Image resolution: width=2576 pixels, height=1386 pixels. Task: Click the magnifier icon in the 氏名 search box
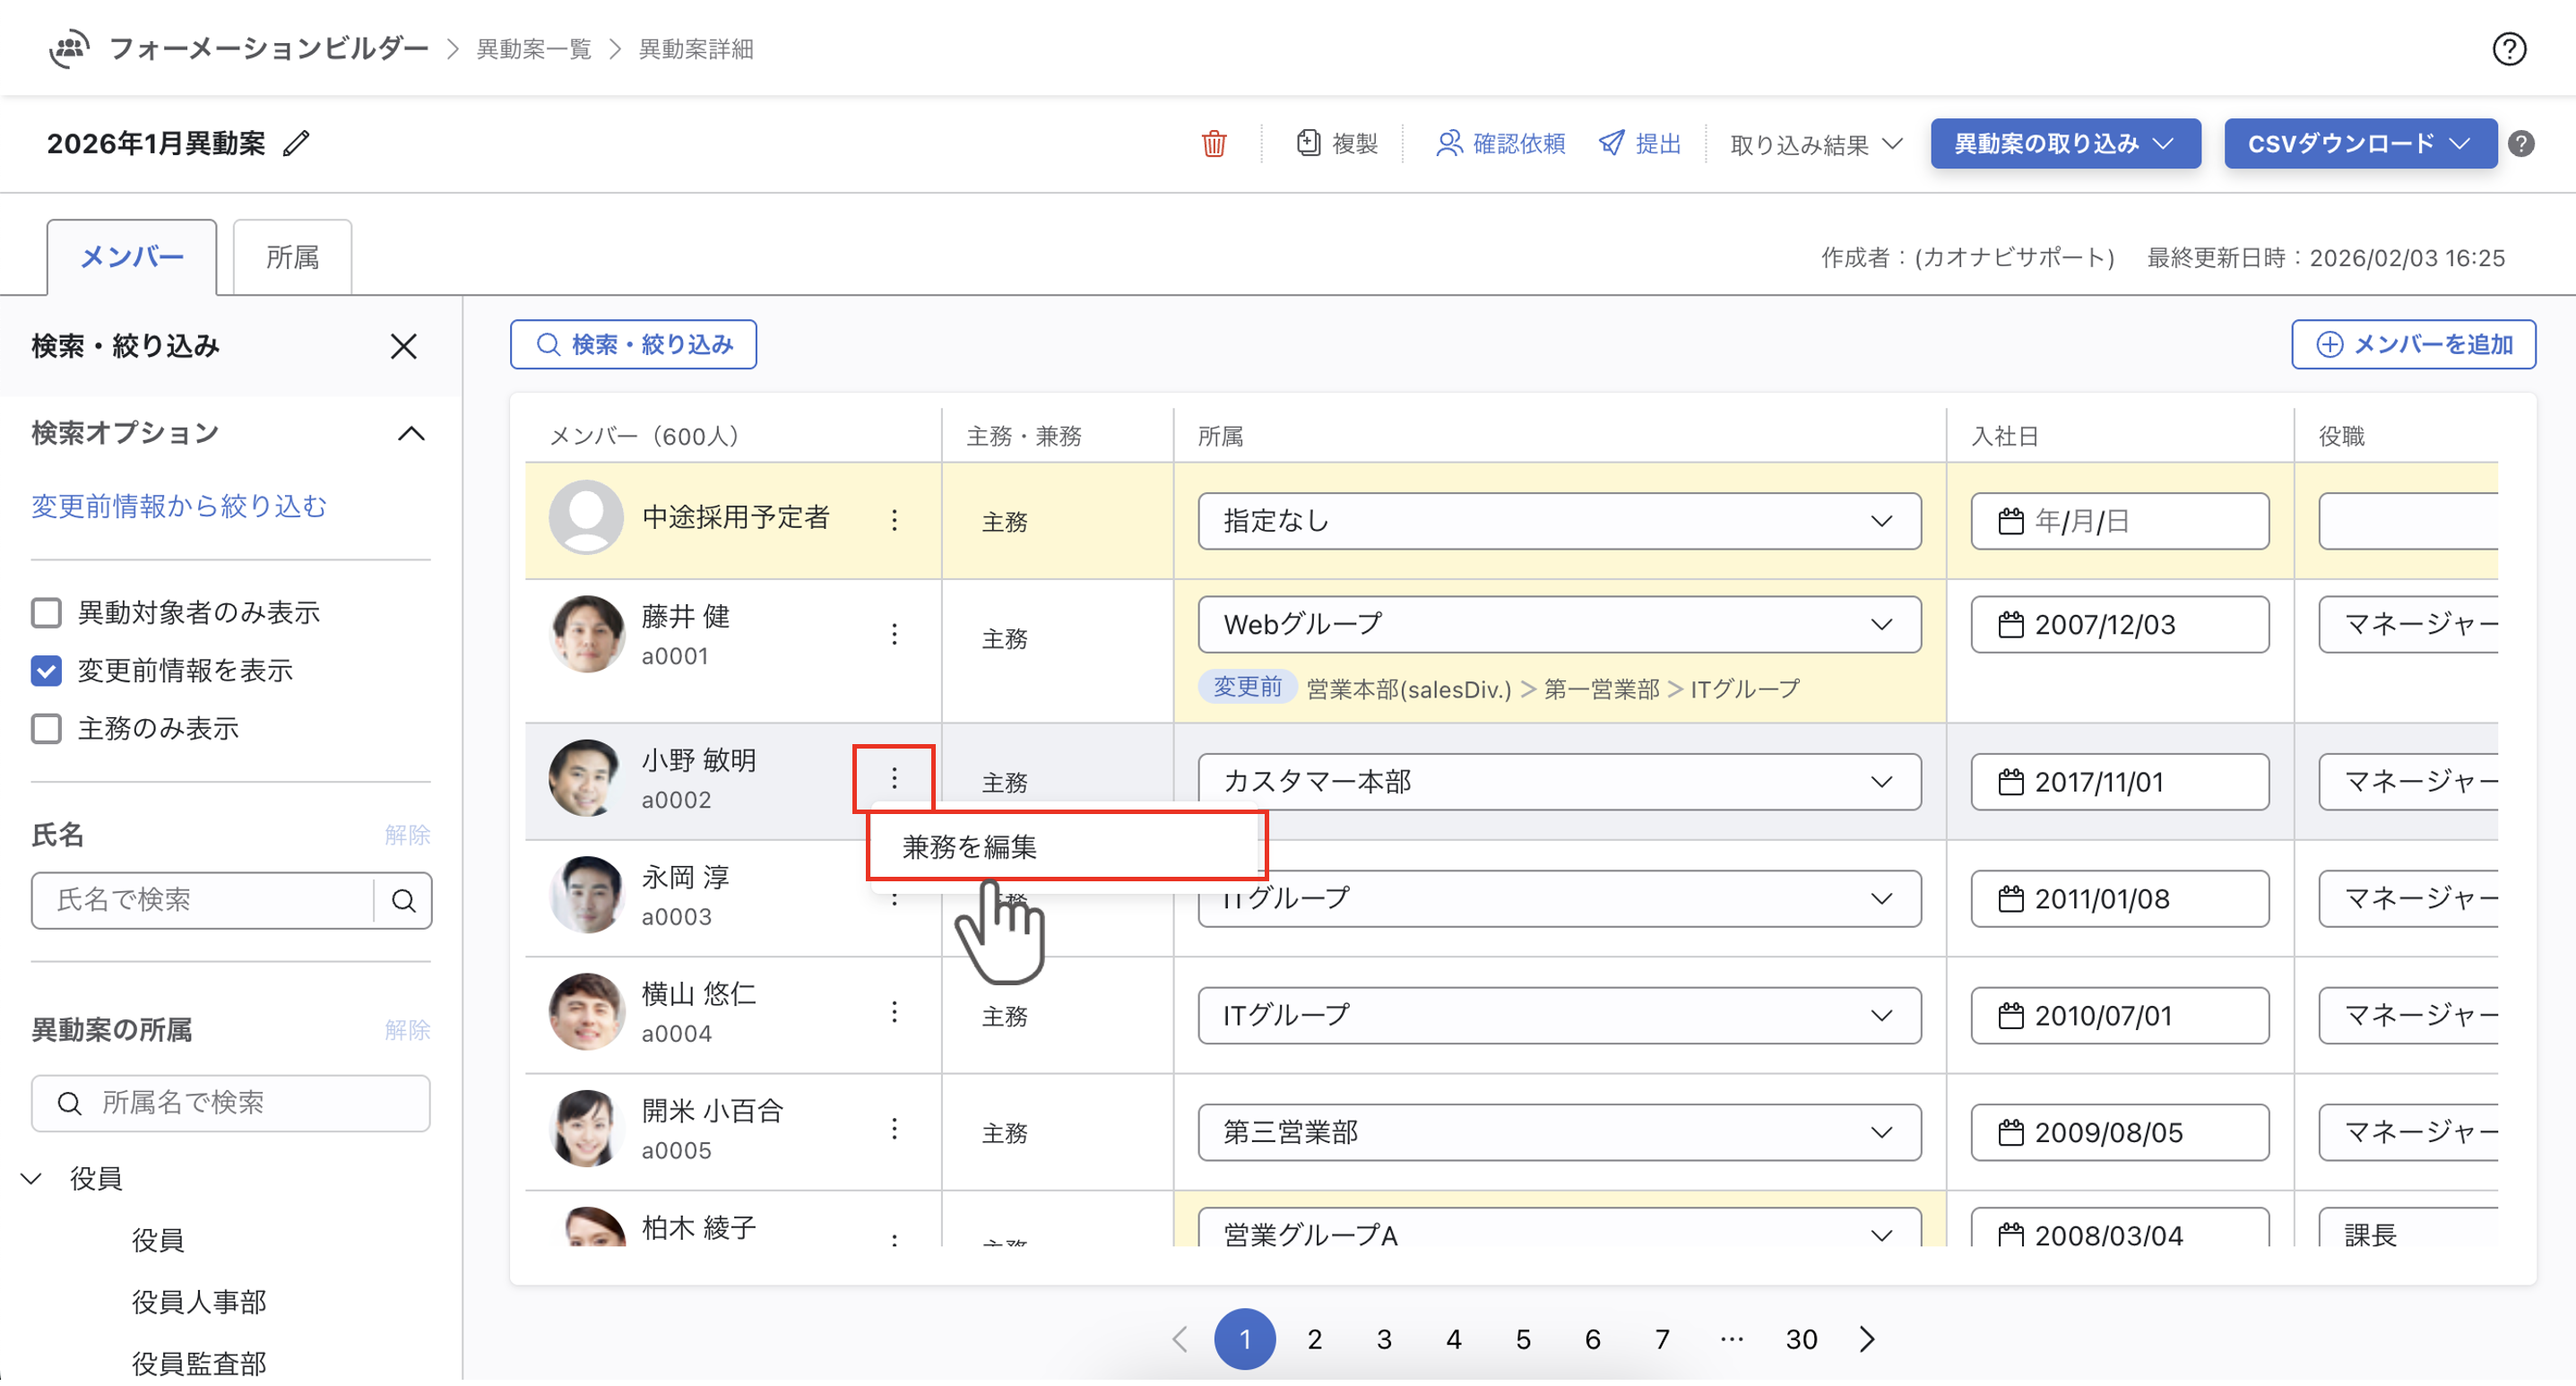(x=404, y=903)
